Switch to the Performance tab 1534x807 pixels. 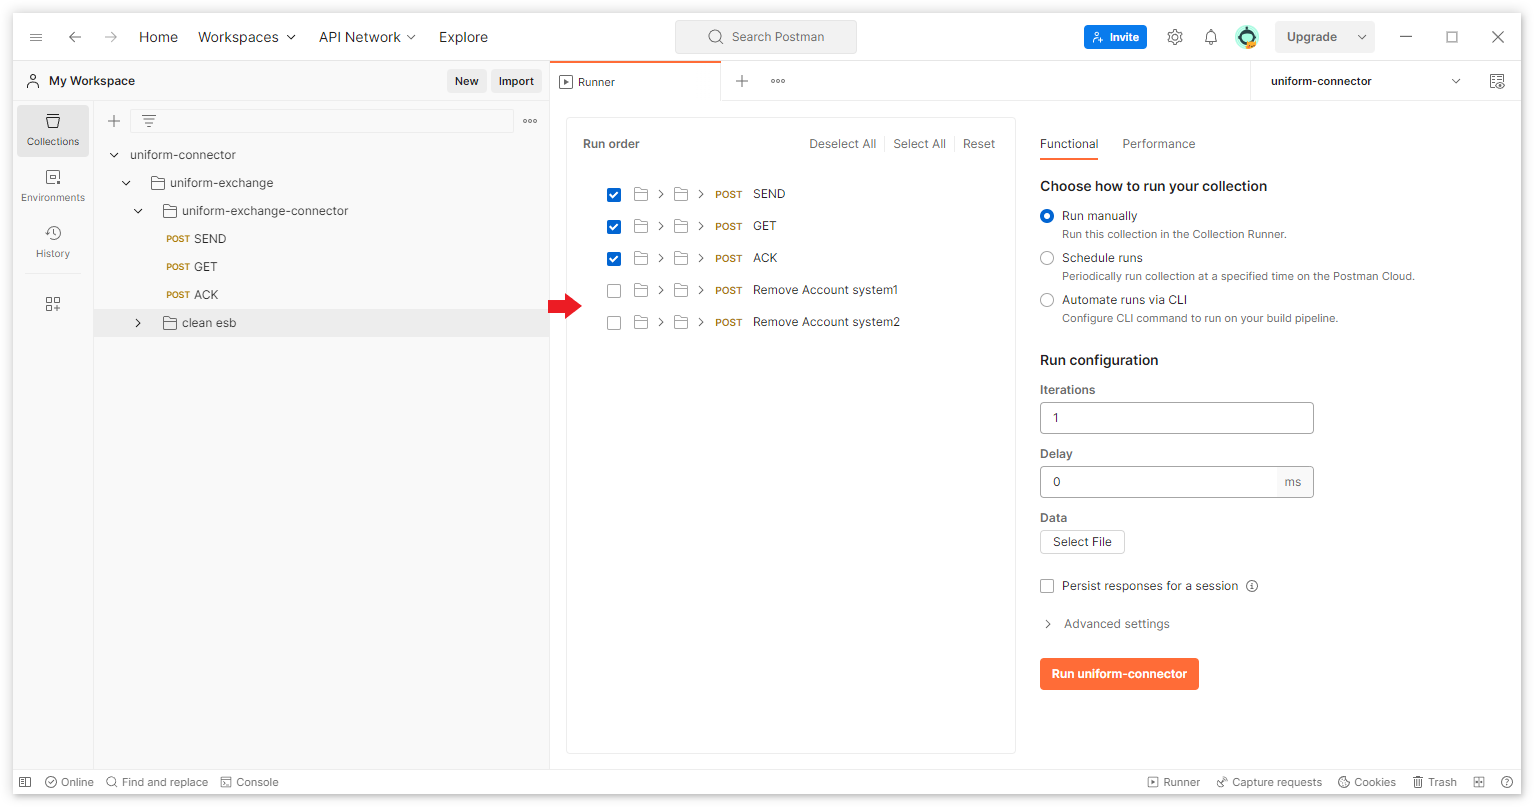[x=1158, y=144]
